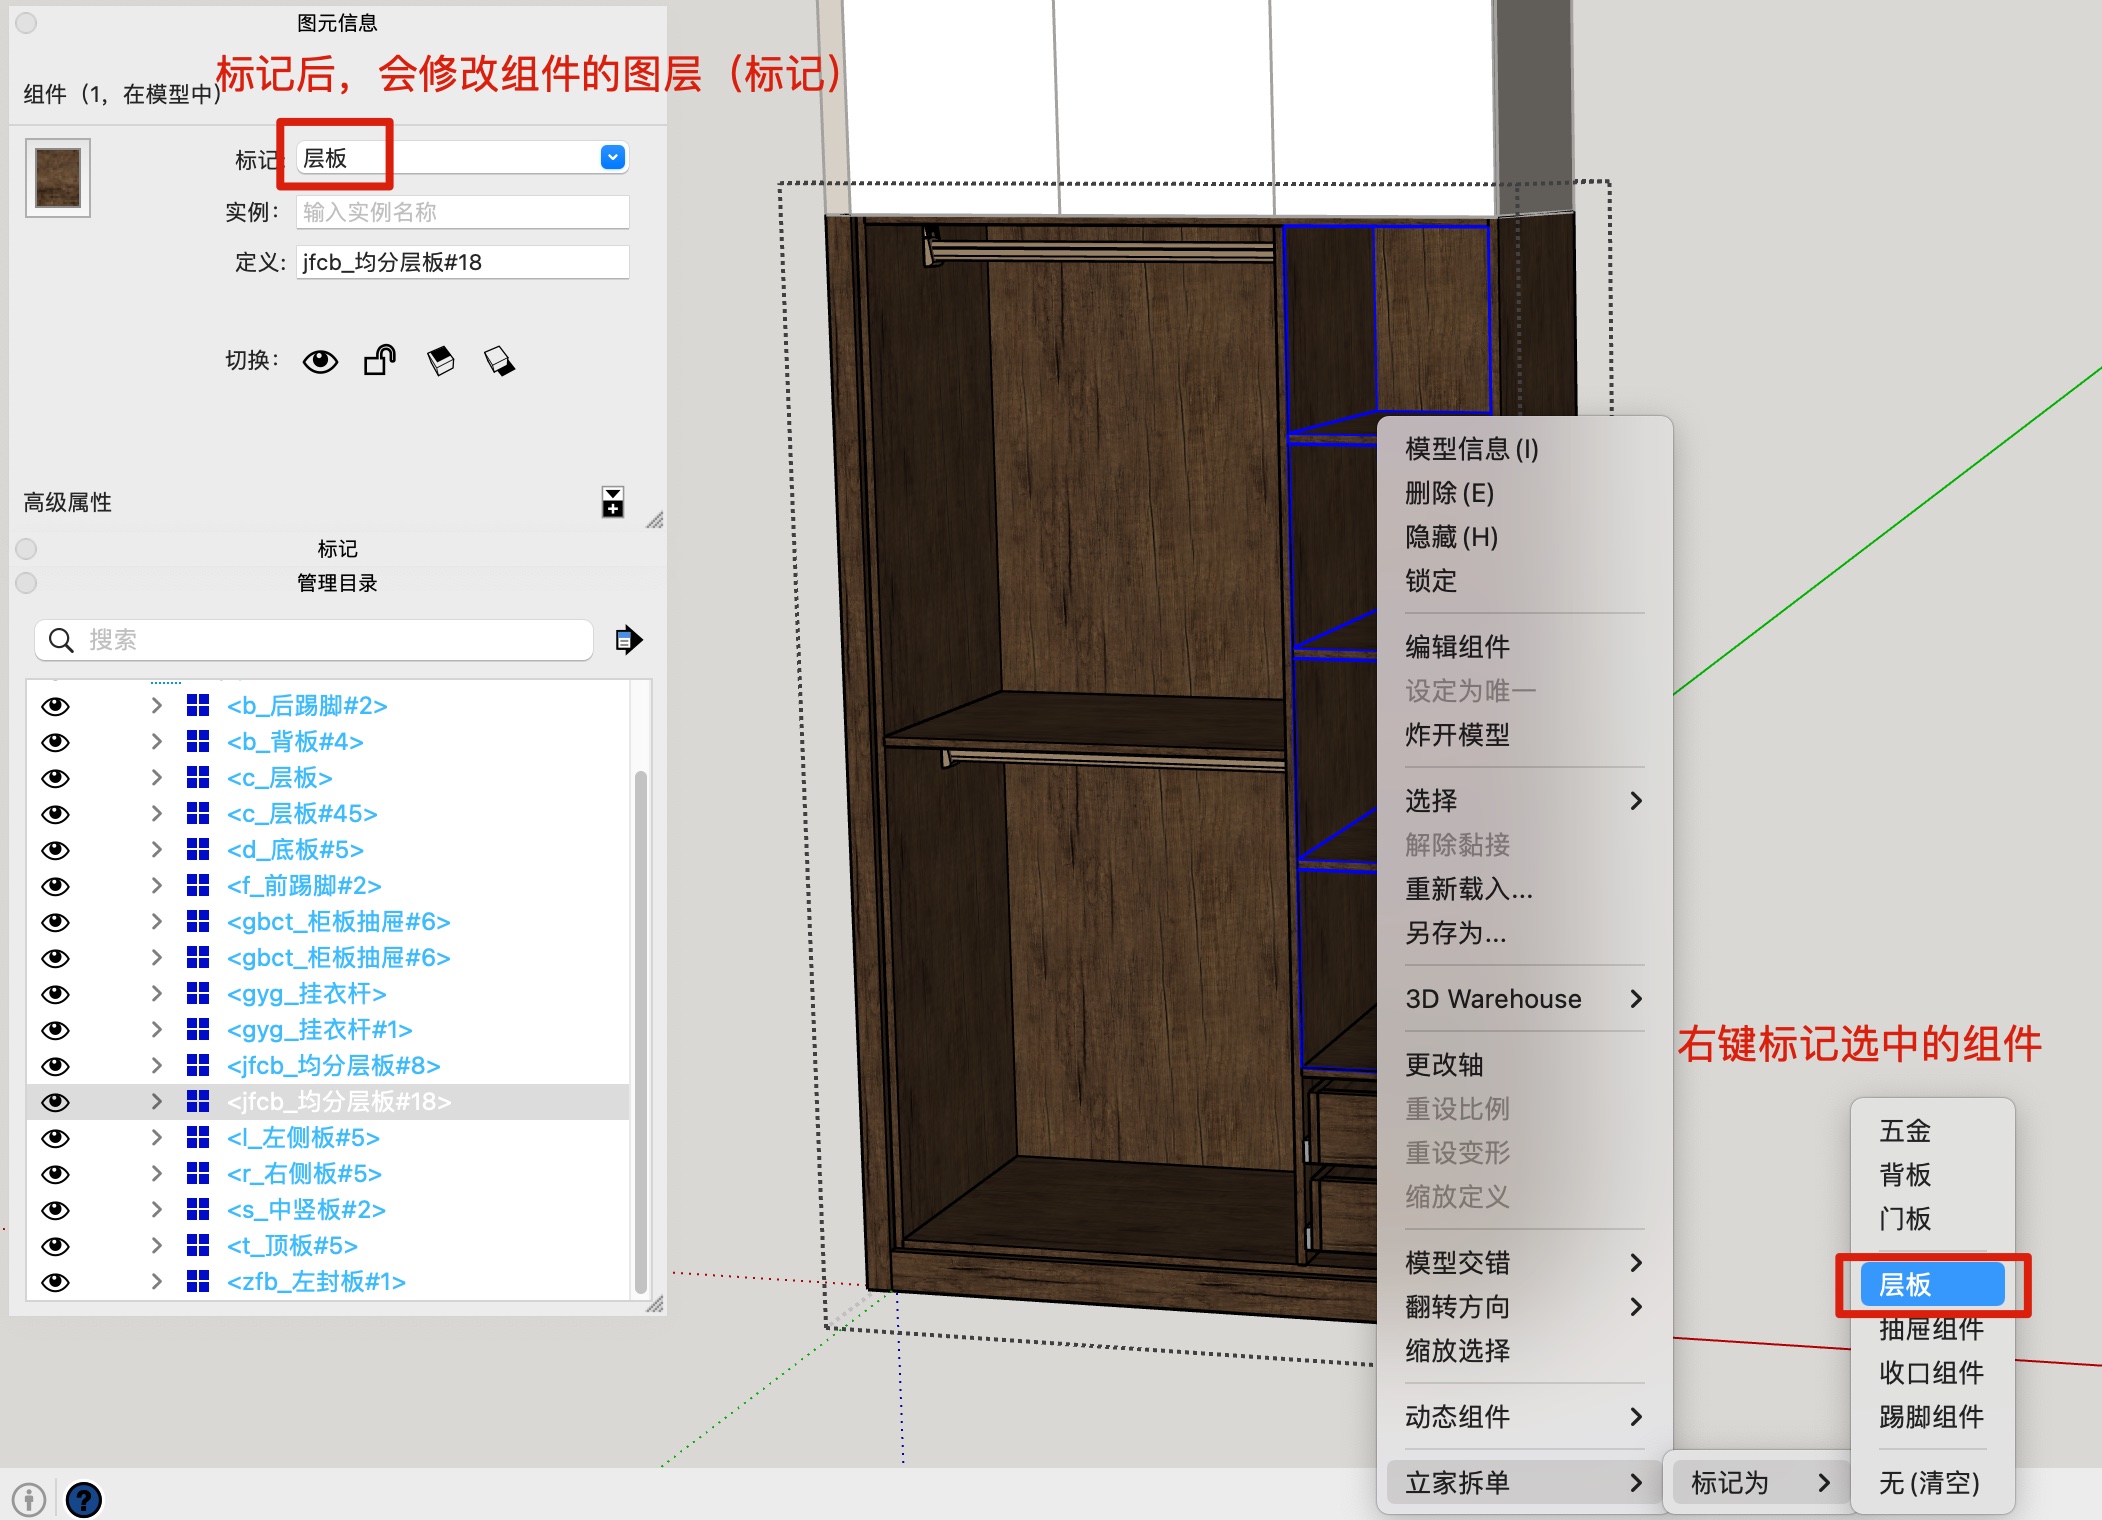
Task: Hide f_前踢脚#2 component
Action: tap(56, 886)
